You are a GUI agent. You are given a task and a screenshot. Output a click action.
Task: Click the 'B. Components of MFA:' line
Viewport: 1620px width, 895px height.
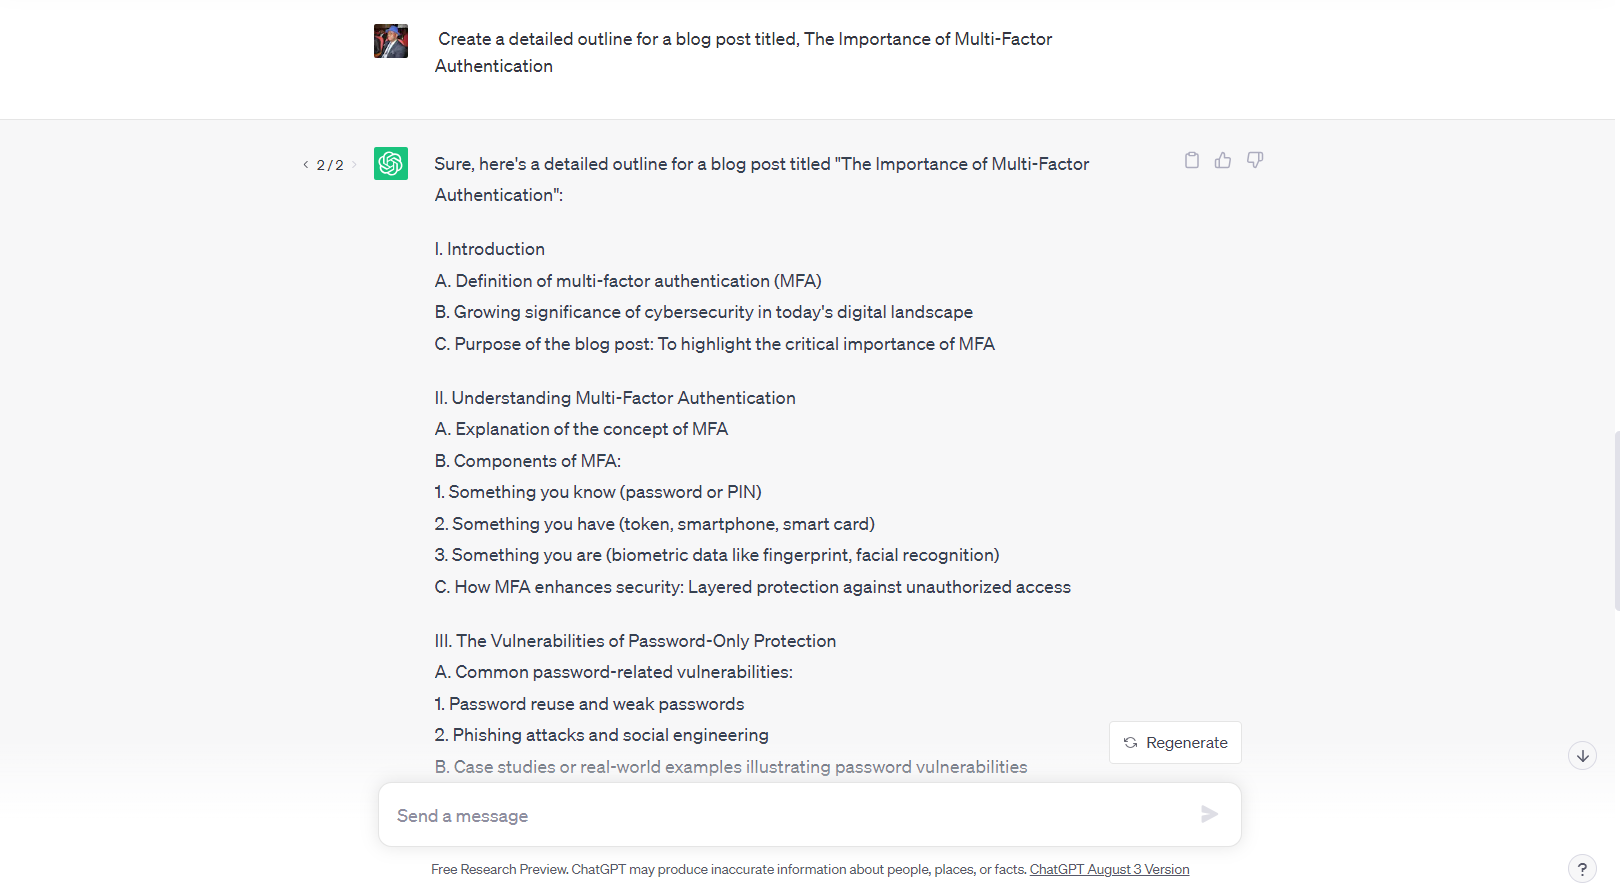pos(527,461)
